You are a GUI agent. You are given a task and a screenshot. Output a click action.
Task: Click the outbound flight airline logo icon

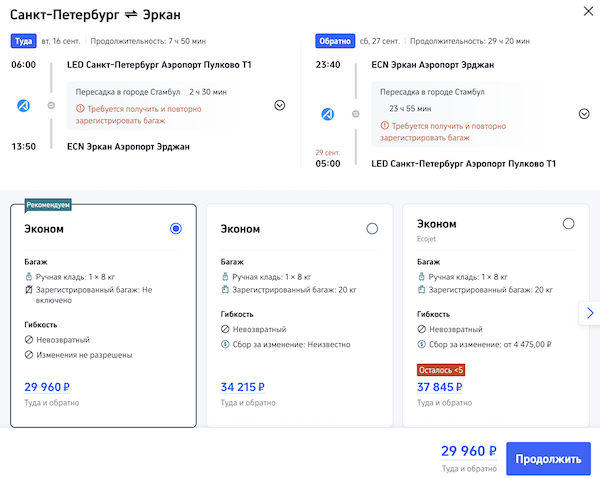(25, 105)
